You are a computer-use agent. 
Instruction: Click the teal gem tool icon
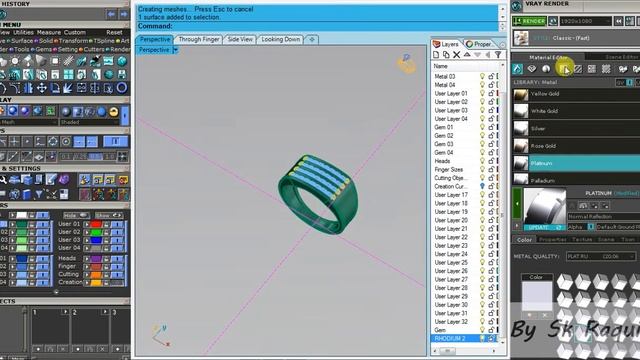click(x=122, y=61)
